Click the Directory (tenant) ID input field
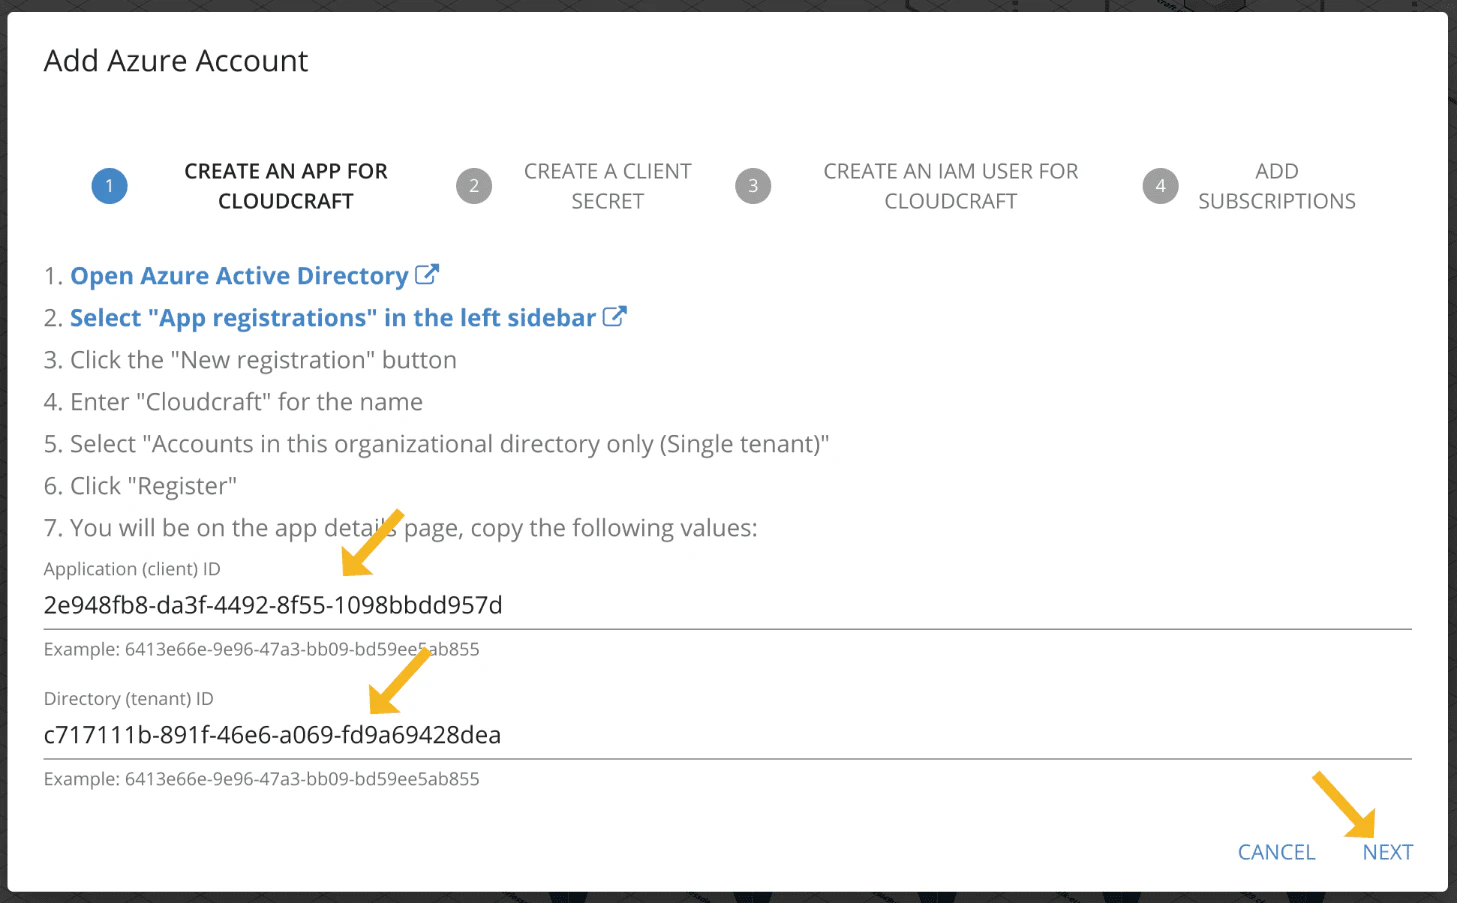 (x=728, y=736)
